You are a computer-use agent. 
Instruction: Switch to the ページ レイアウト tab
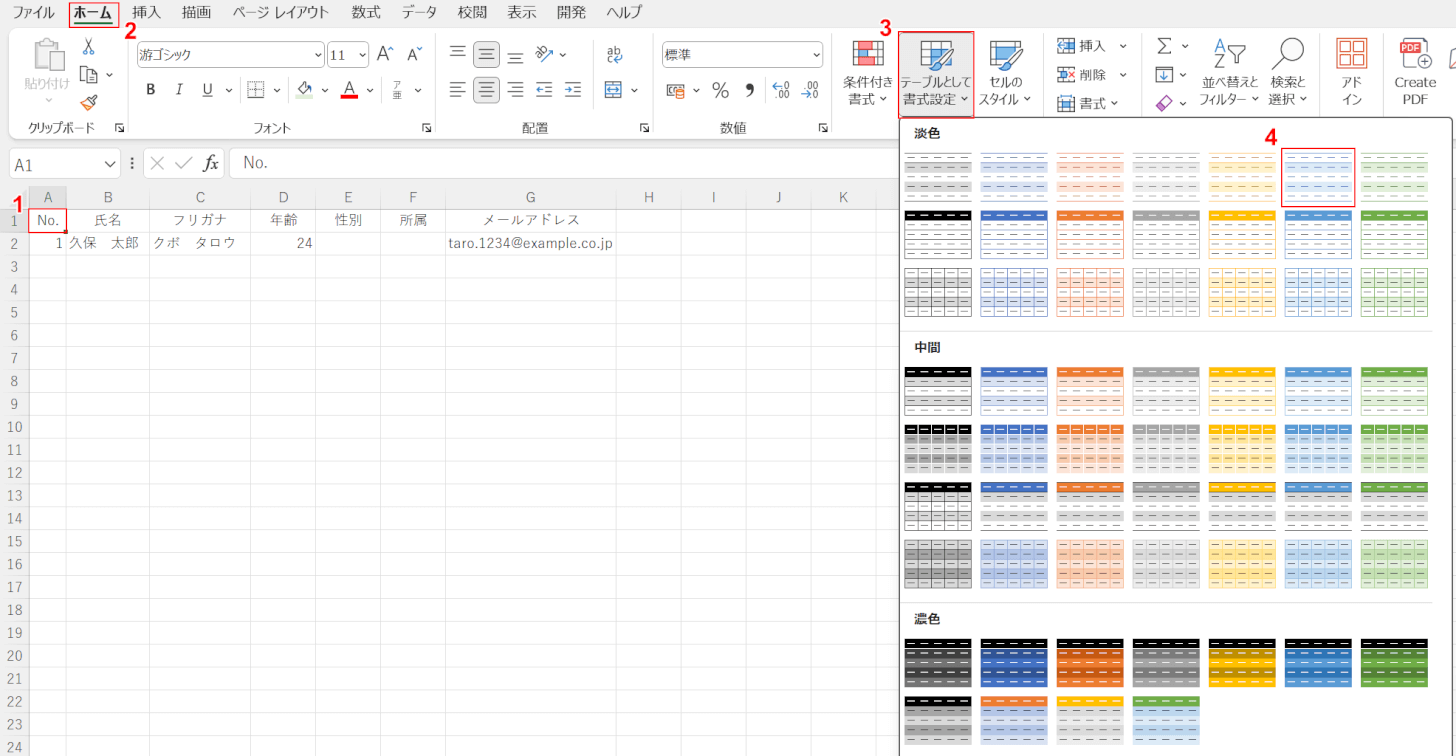coord(281,13)
